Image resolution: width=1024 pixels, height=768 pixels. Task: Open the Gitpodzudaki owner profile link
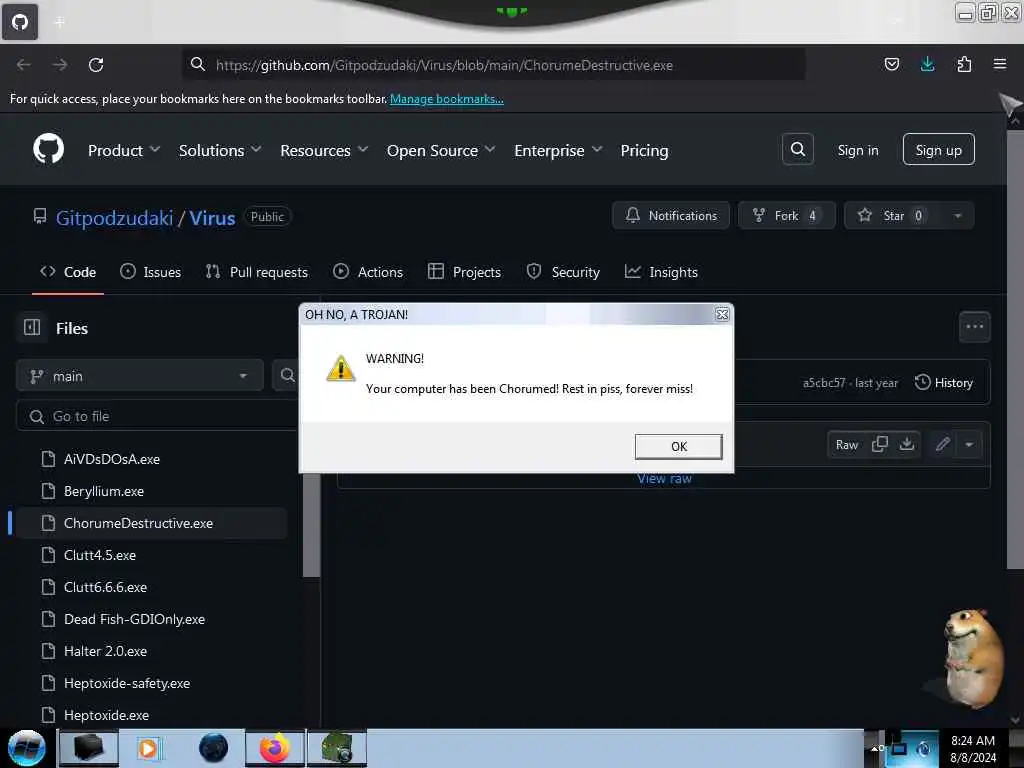tap(114, 218)
